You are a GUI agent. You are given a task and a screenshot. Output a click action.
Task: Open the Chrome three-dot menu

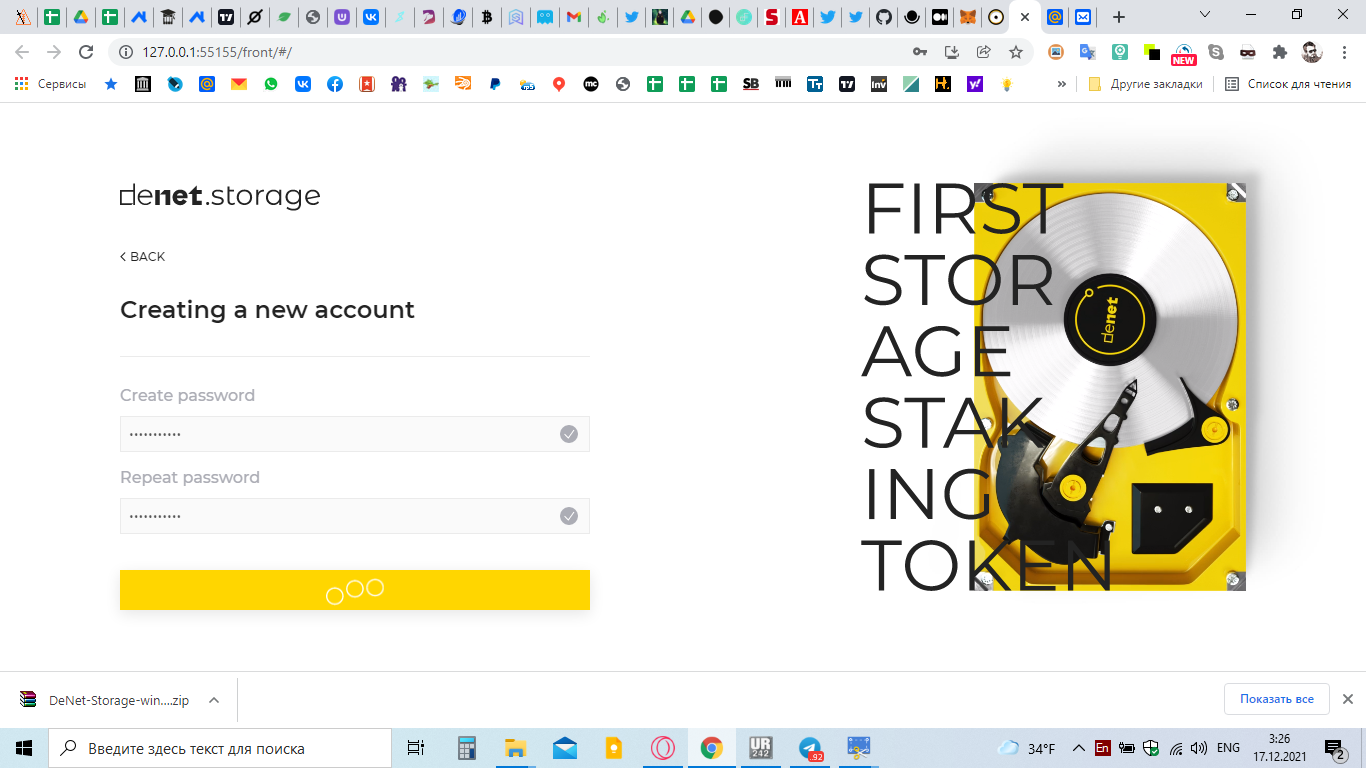coord(1345,51)
